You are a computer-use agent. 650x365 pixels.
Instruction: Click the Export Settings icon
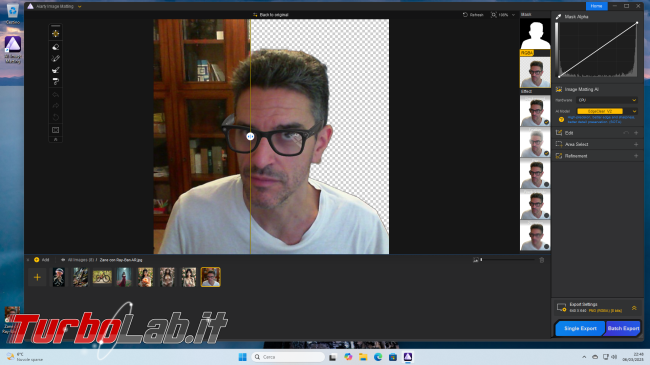point(561,307)
